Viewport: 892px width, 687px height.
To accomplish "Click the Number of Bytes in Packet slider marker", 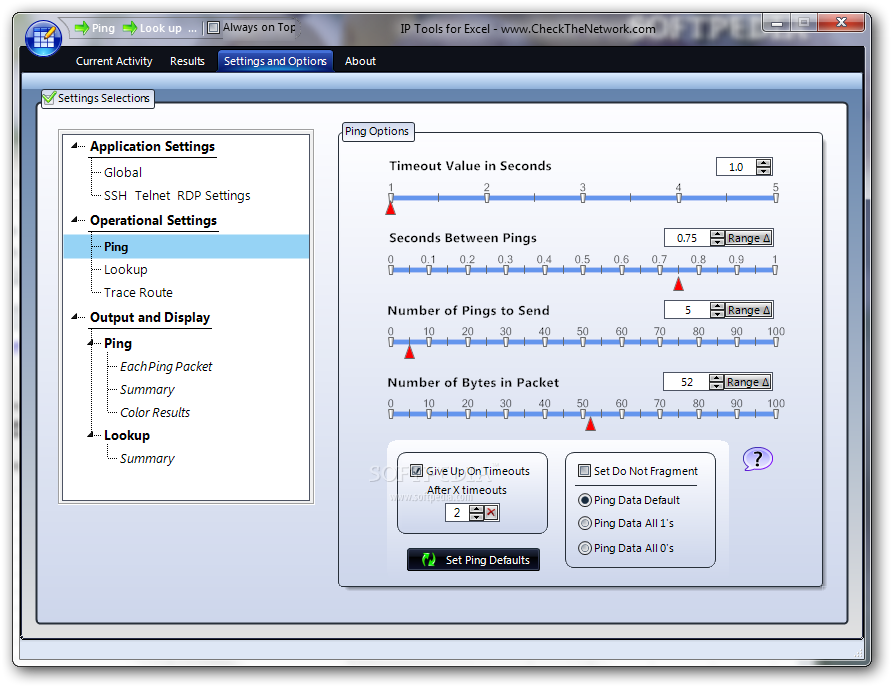I will [590, 424].
